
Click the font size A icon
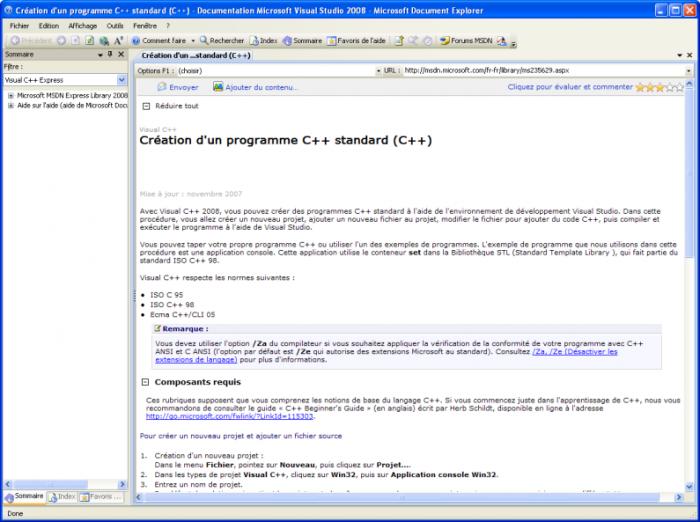118,41
